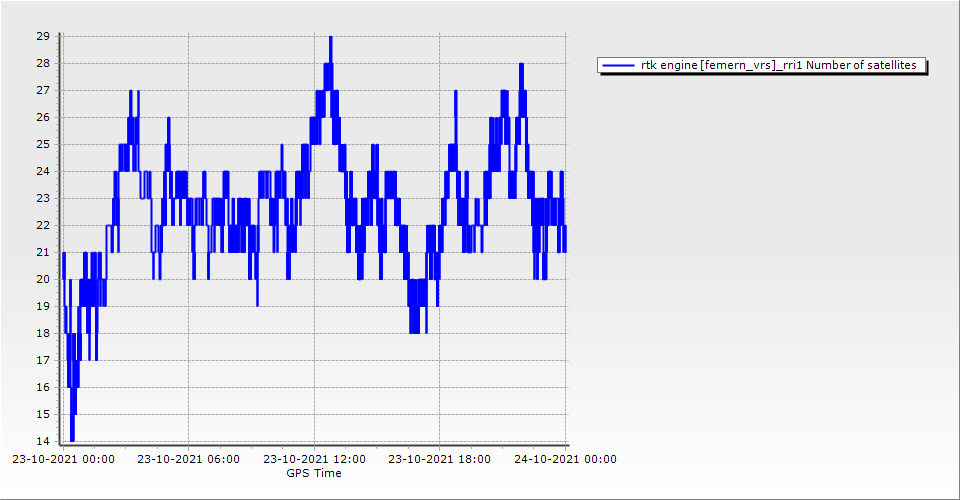Click the y-axis value 14
The image size is (960, 500).
pos(43,441)
